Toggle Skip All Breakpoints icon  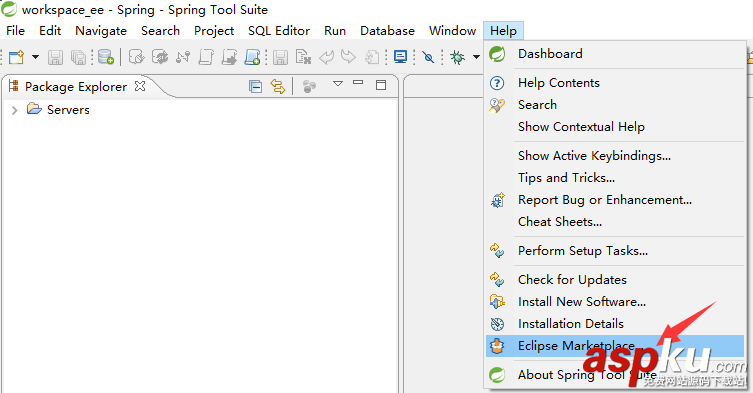pos(428,57)
